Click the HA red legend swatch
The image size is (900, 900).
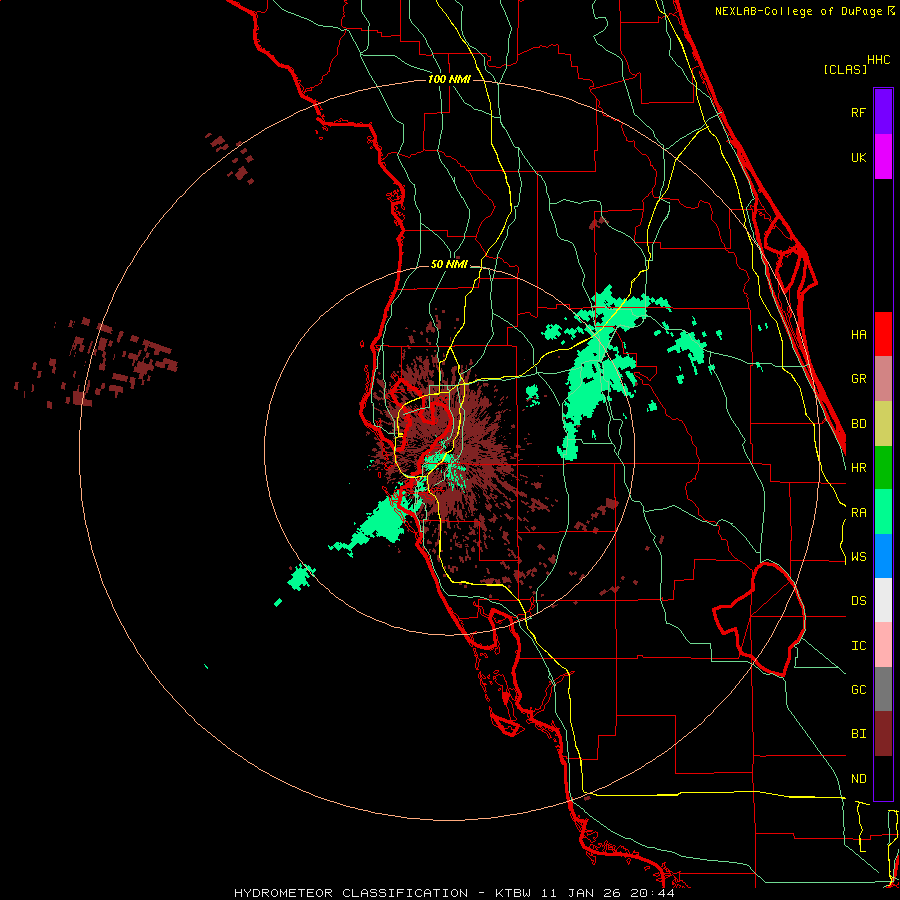pyautogui.click(x=883, y=334)
